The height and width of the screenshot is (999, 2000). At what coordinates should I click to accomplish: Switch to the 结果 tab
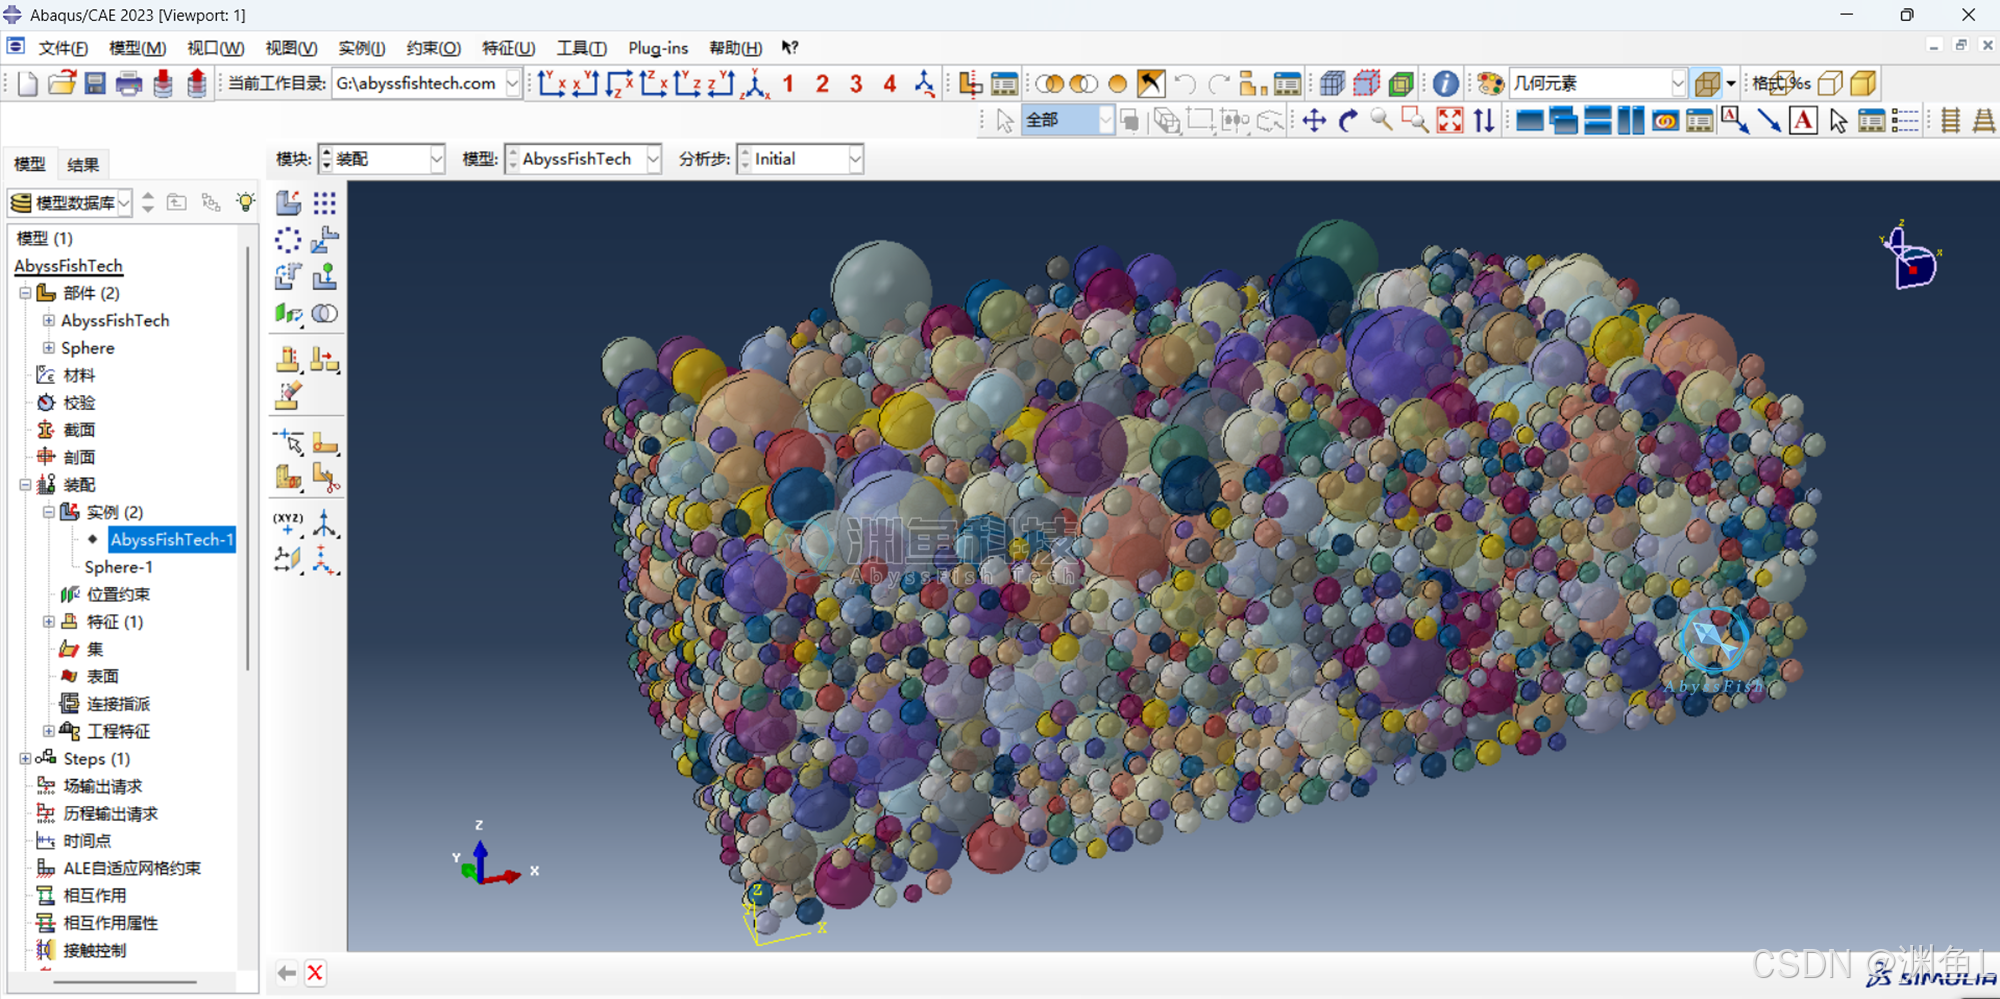[82, 165]
